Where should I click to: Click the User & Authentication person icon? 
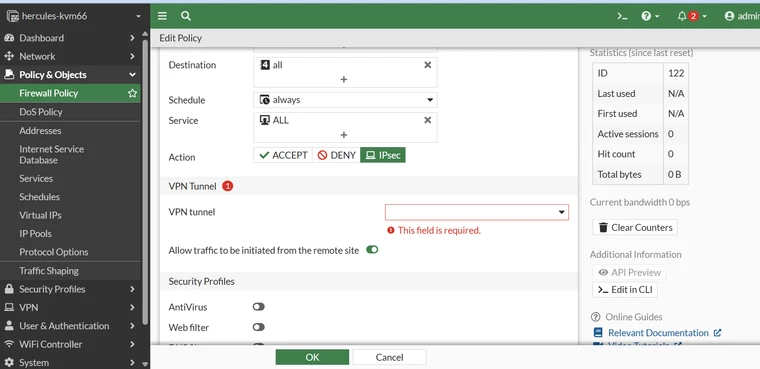[9, 326]
